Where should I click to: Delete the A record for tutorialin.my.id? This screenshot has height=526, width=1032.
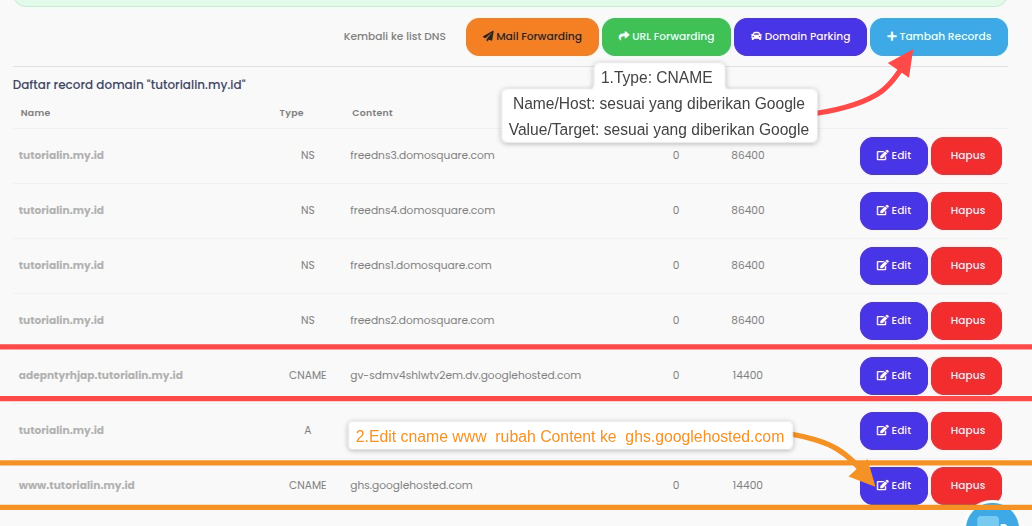[966, 431]
